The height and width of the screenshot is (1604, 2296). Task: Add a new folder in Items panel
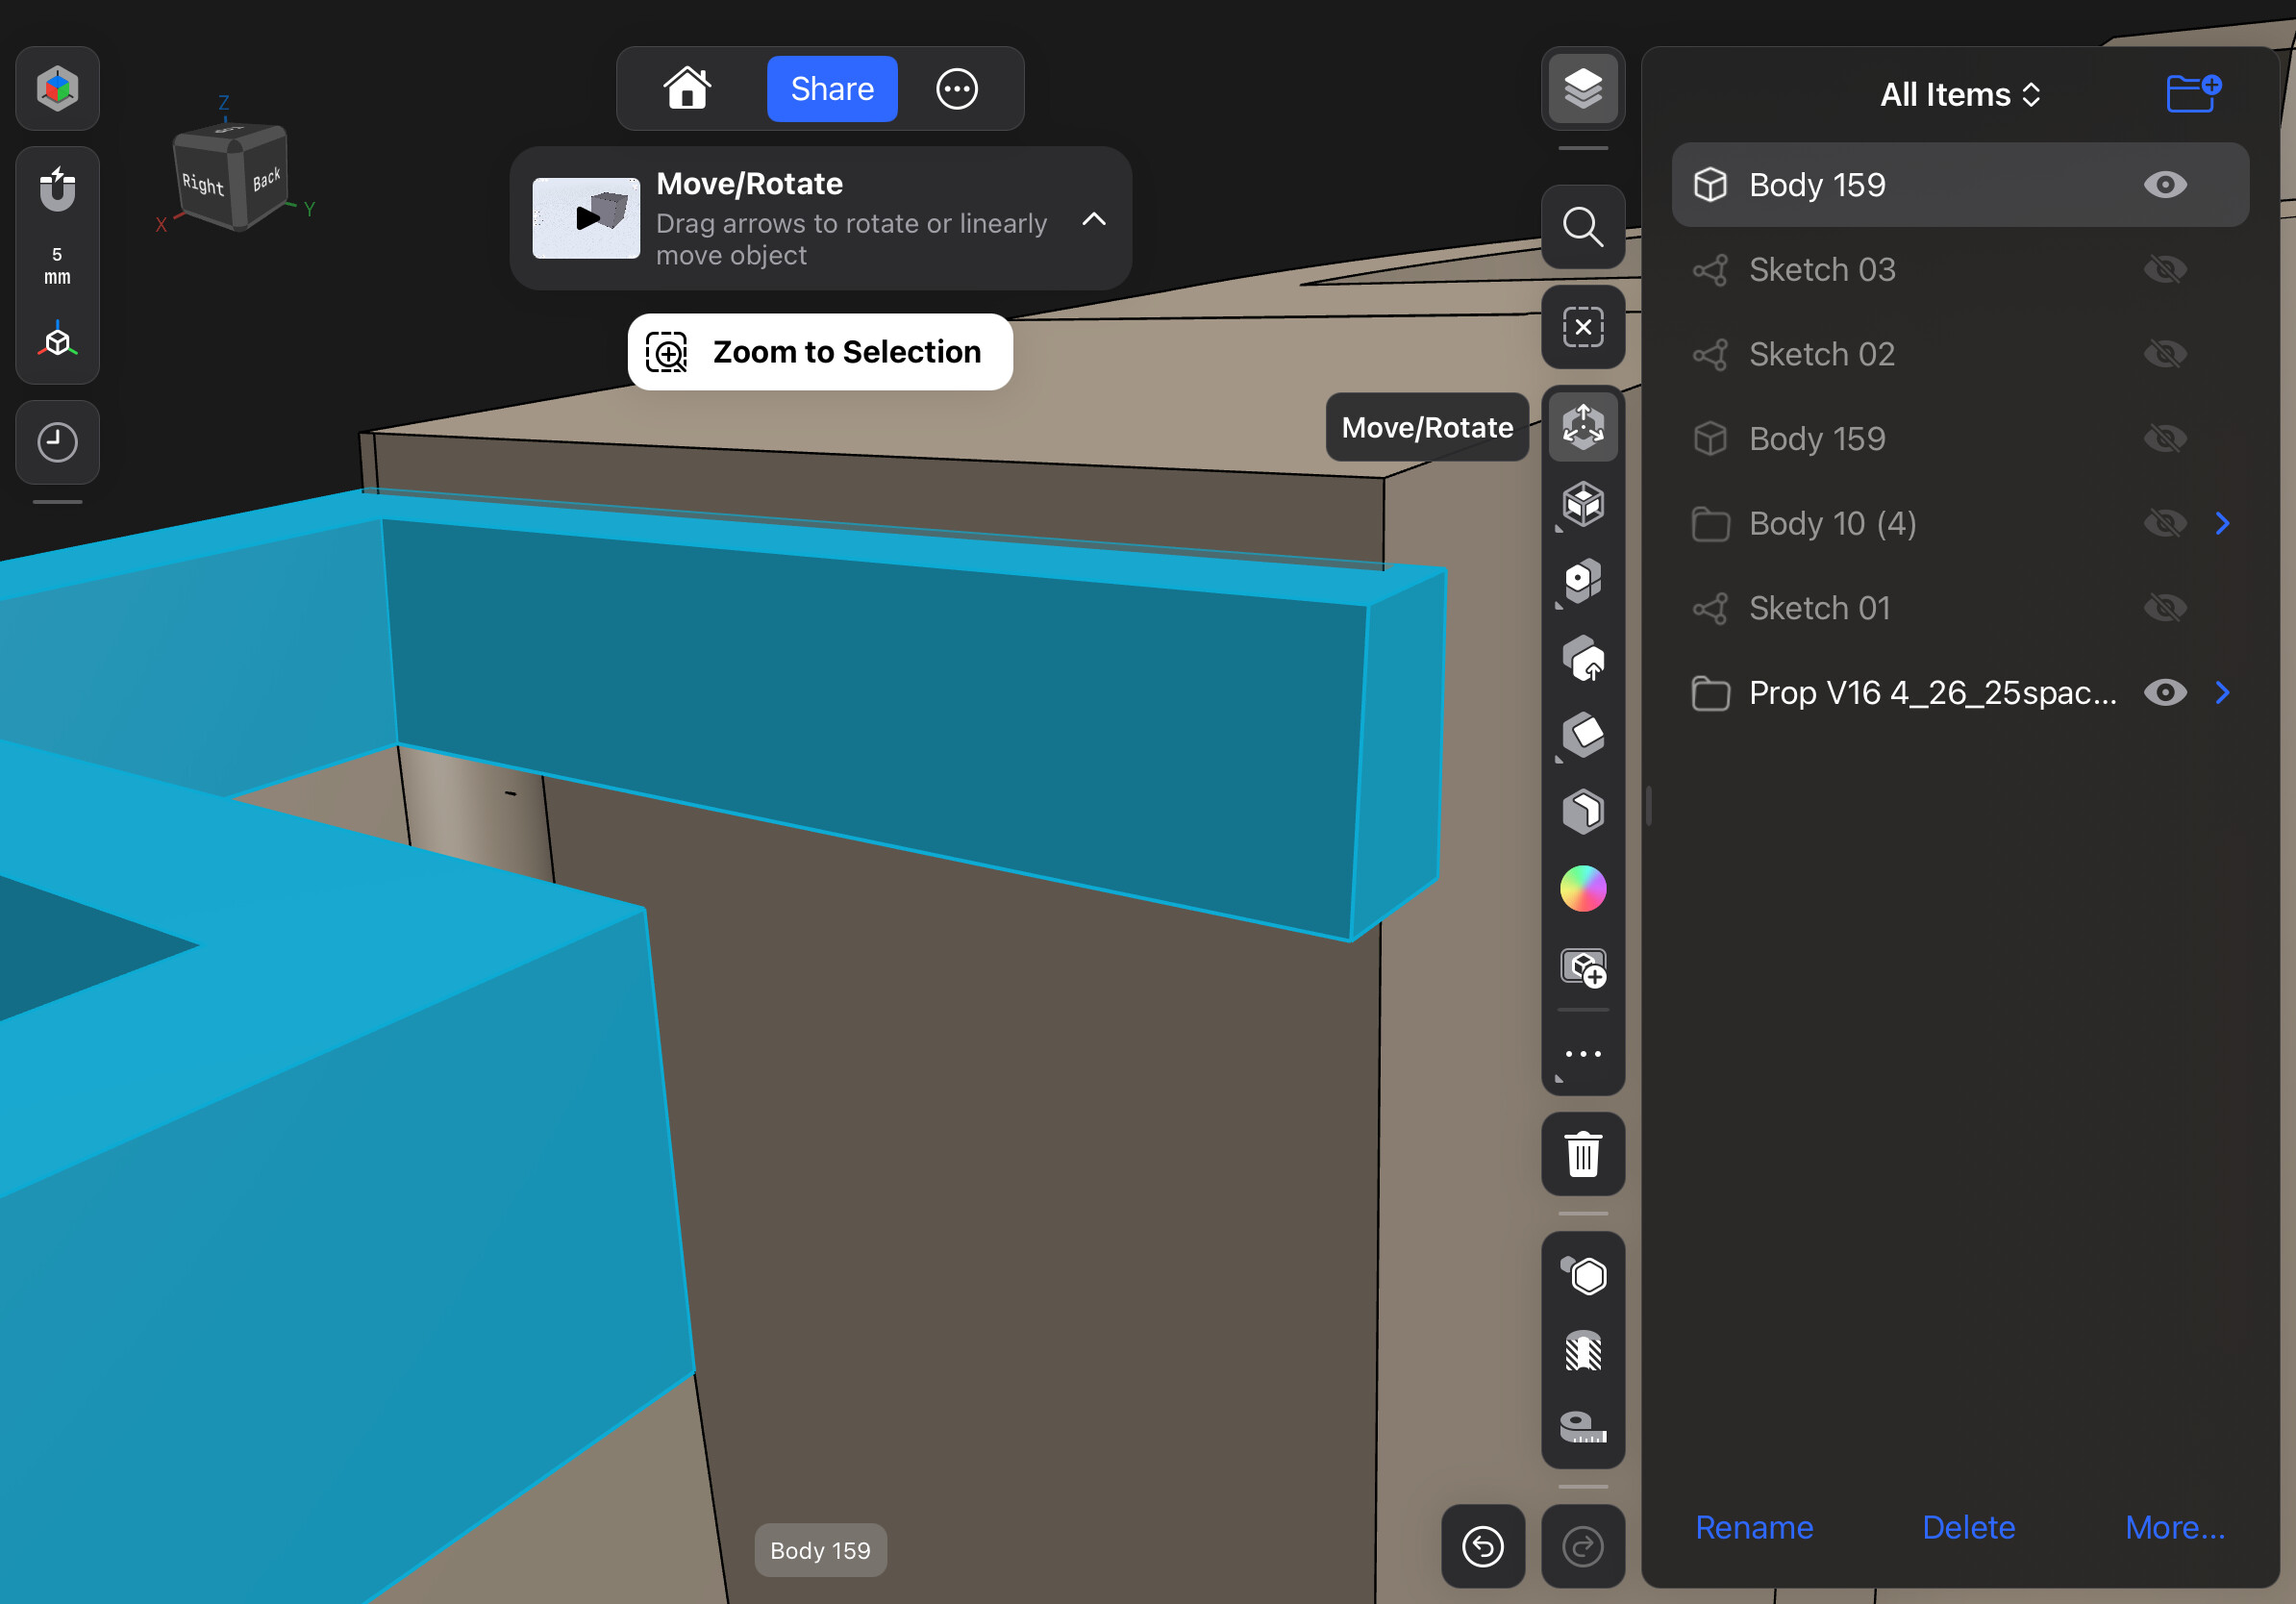(2192, 94)
